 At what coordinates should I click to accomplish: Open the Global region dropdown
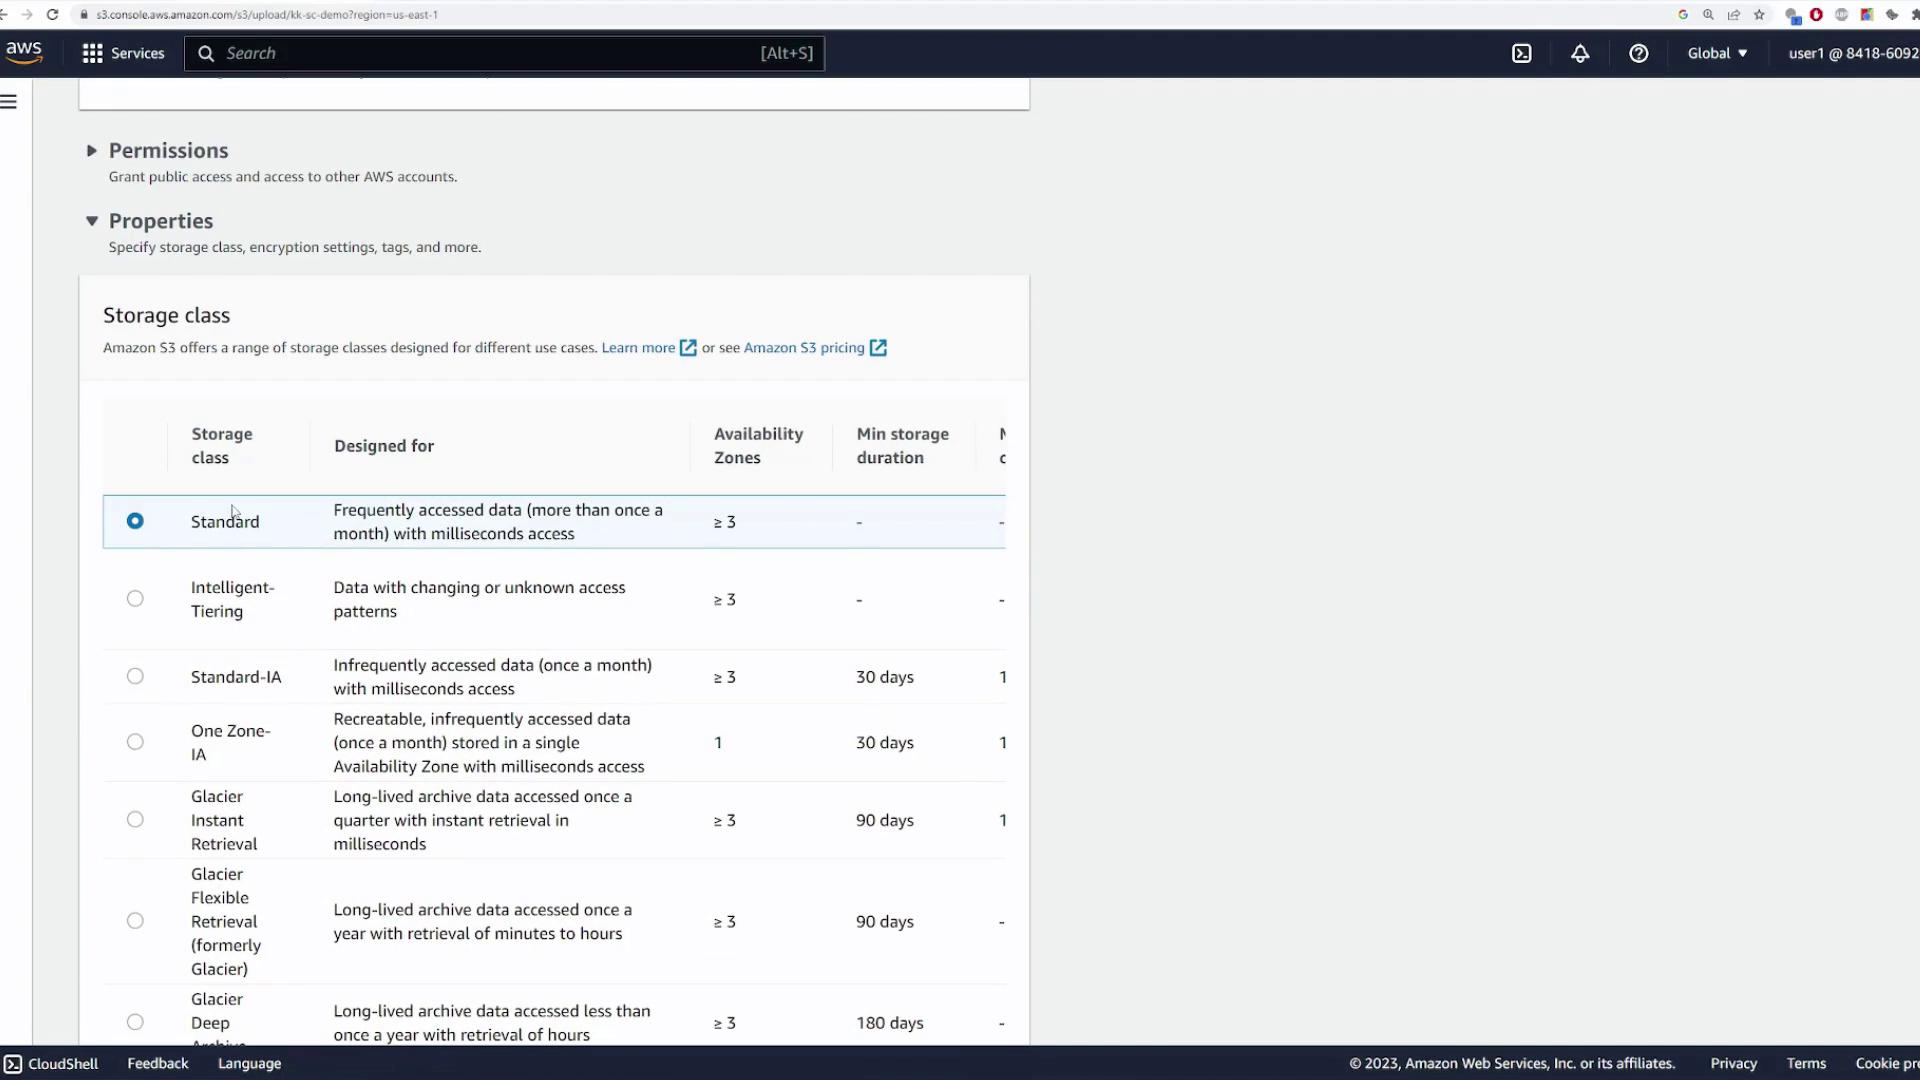1717,53
